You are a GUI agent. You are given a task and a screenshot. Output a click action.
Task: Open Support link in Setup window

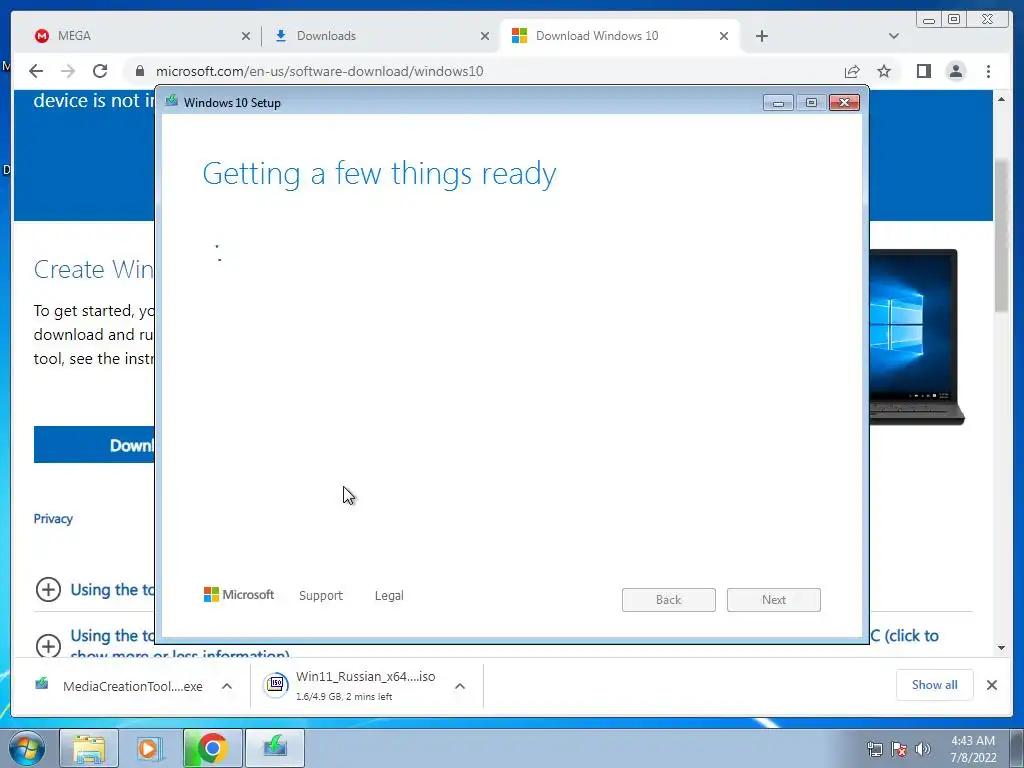pyautogui.click(x=321, y=595)
